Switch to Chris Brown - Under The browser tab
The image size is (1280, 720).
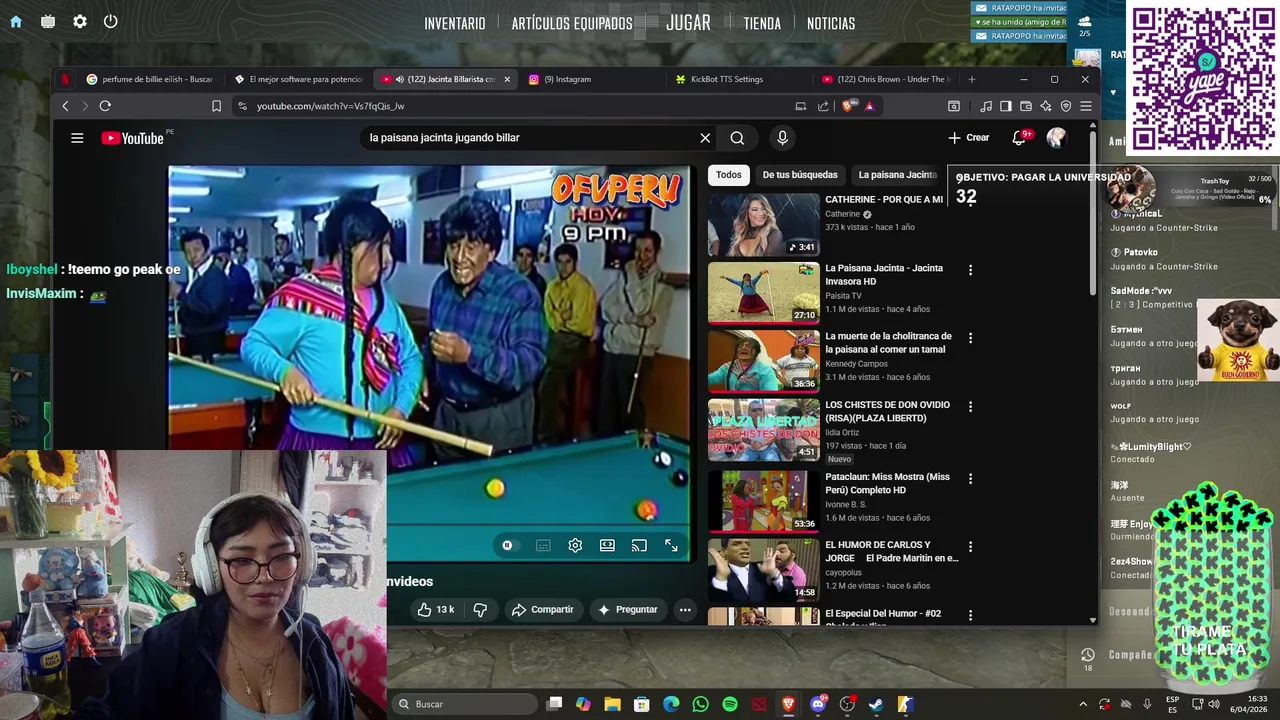885,79
